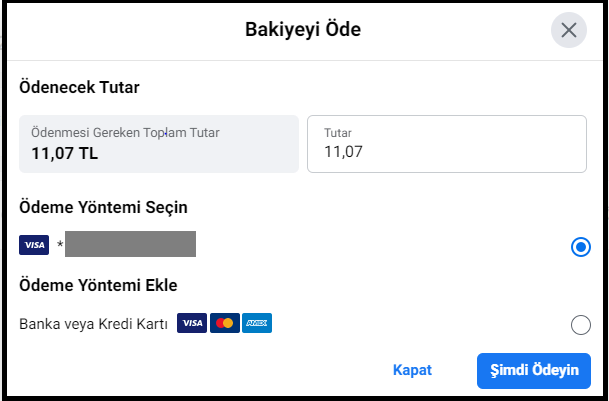Viewport: 609px width, 401px height.
Task: Click the 11,07 TL total amount
Action: tap(64, 154)
